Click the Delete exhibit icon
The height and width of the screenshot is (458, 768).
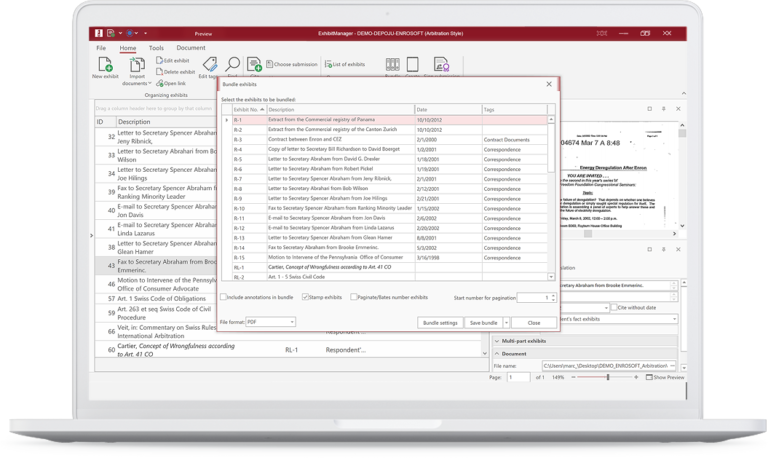pos(160,72)
